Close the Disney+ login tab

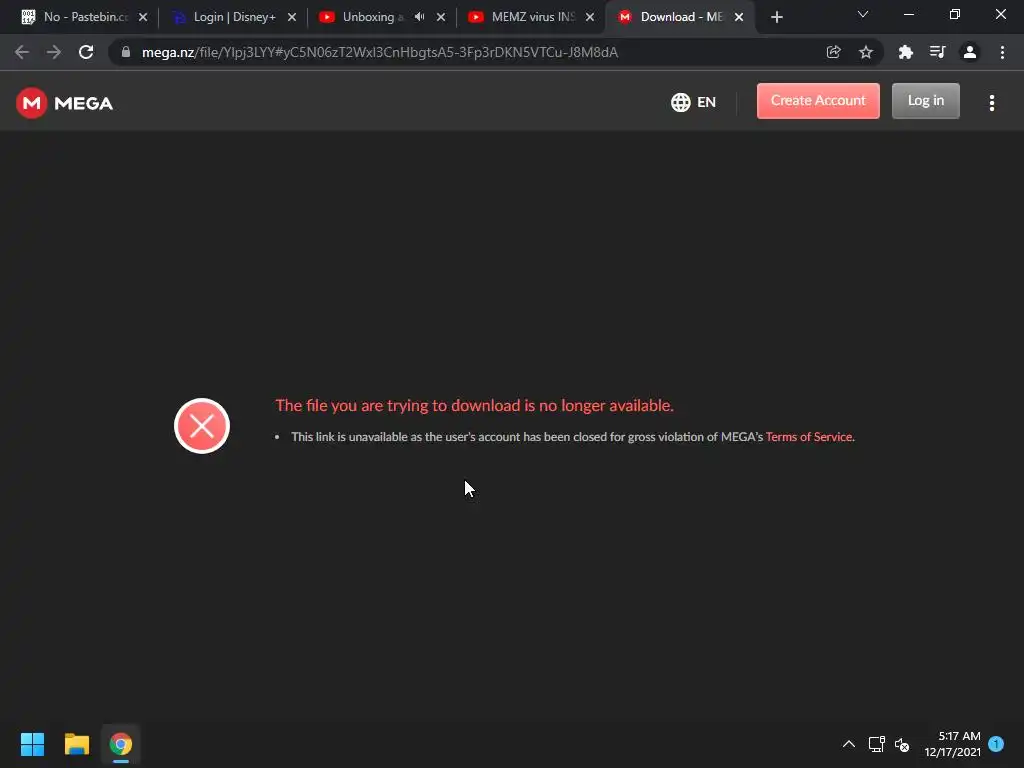(292, 17)
